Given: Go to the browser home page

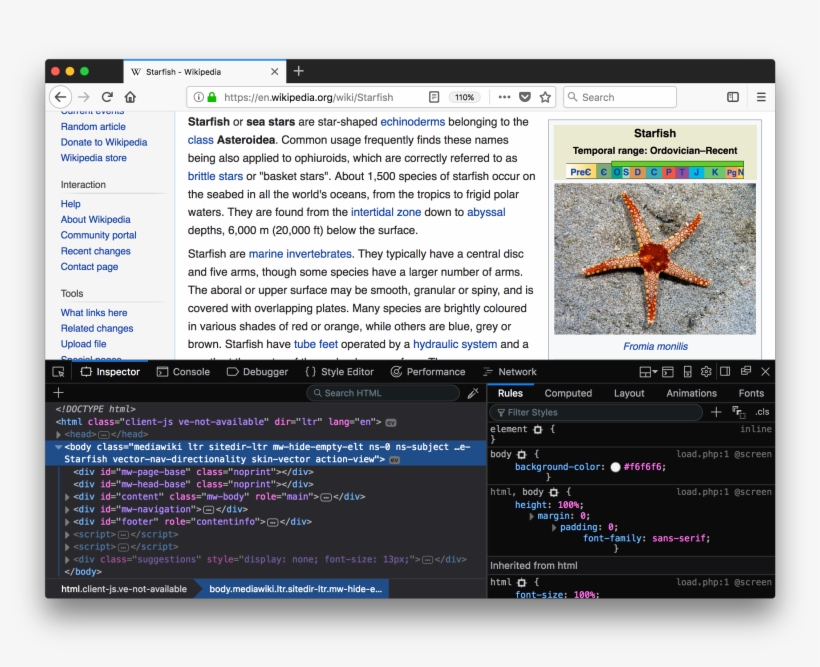Looking at the screenshot, I should (x=130, y=97).
